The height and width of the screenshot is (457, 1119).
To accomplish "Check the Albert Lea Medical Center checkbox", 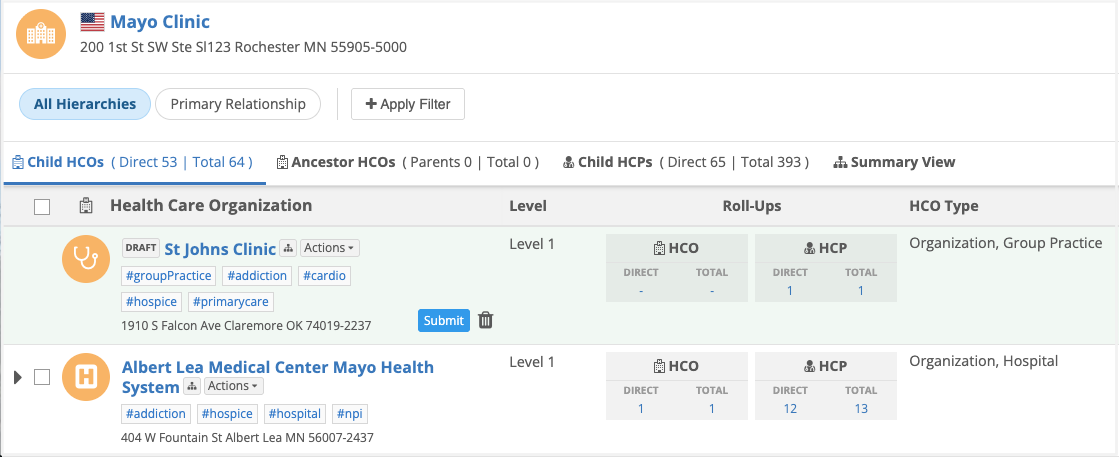I will click(42, 377).
